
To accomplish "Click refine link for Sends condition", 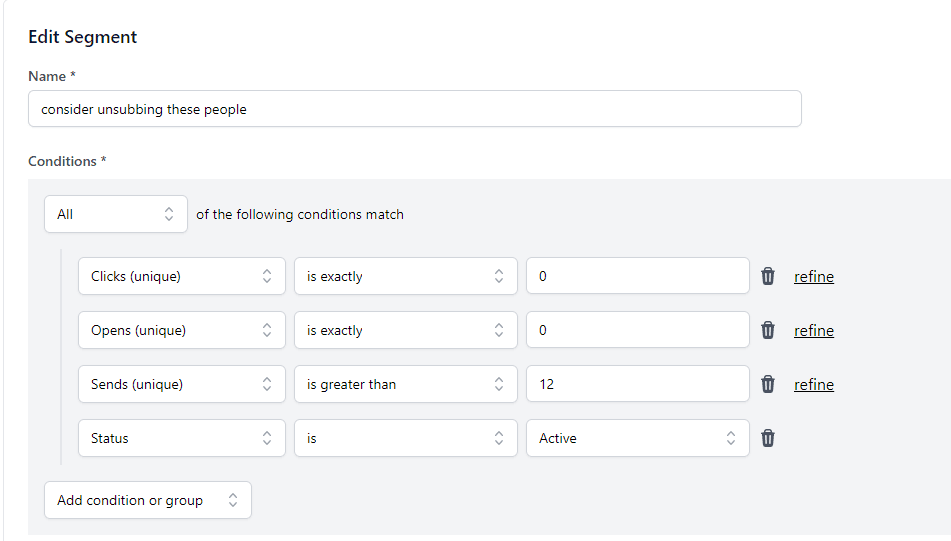I will click(x=814, y=385).
